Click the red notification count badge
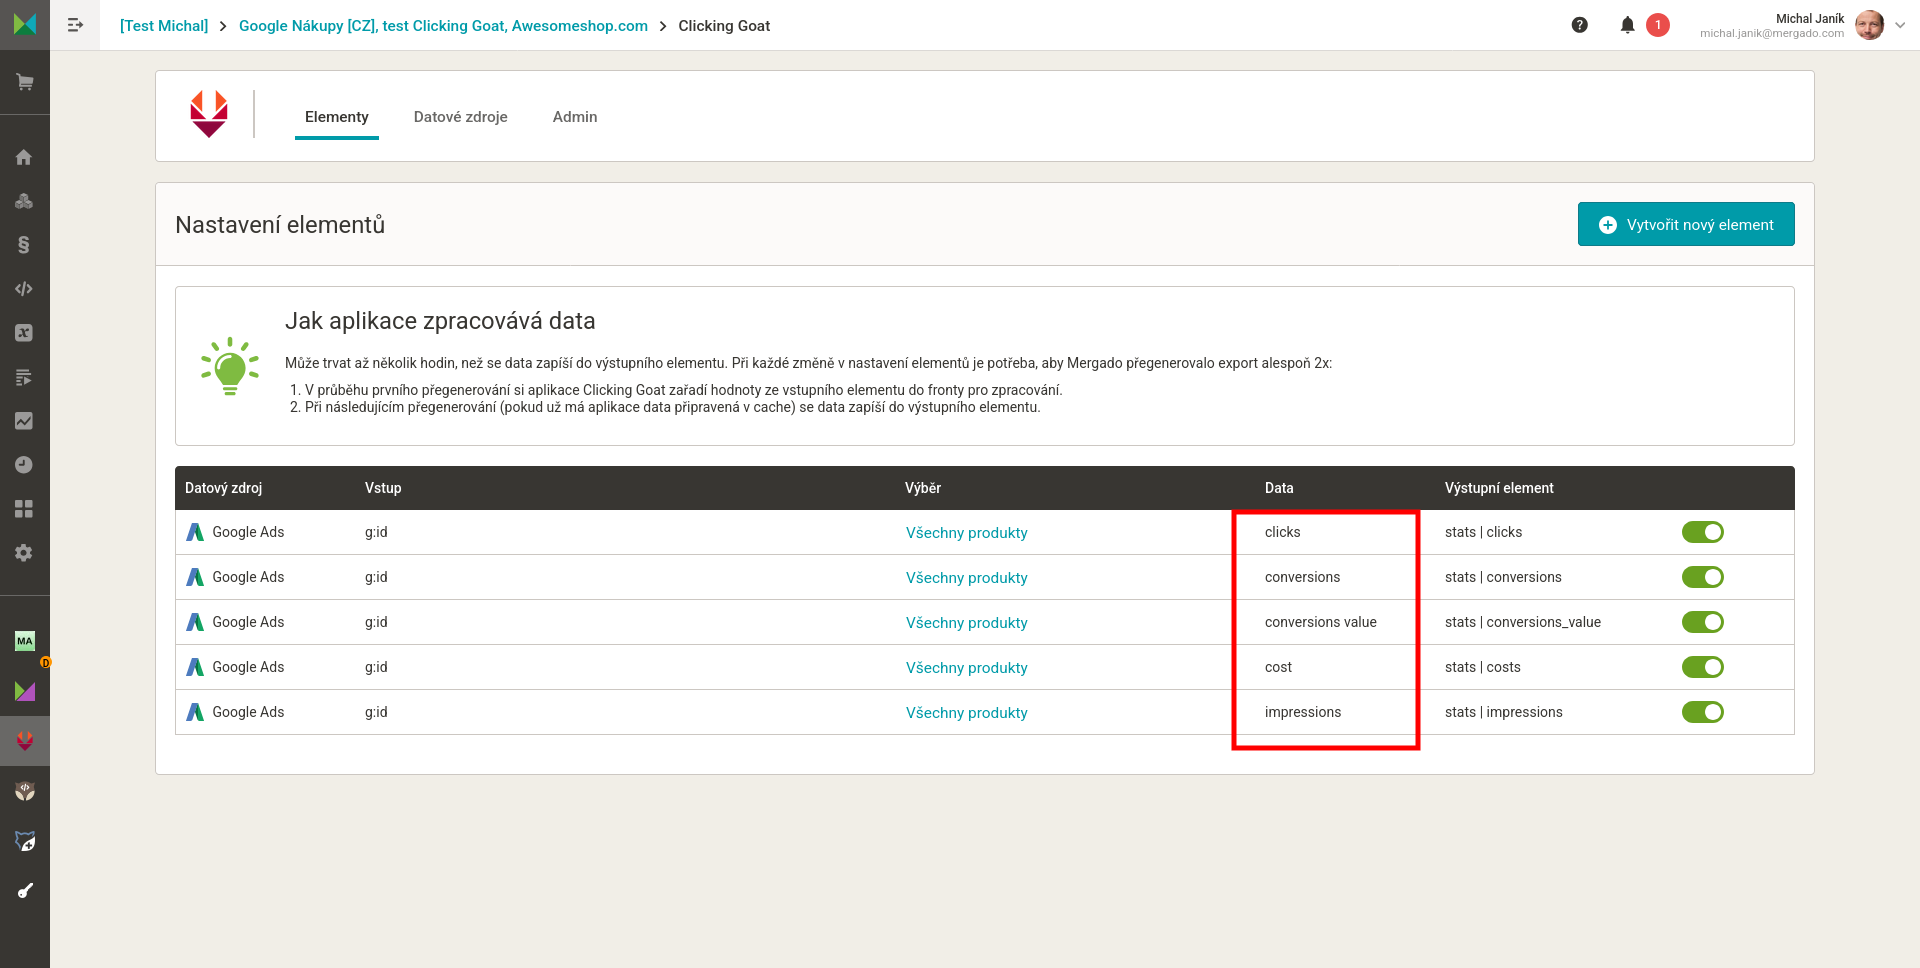This screenshot has width=1920, height=968. click(x=1658, y=25)
